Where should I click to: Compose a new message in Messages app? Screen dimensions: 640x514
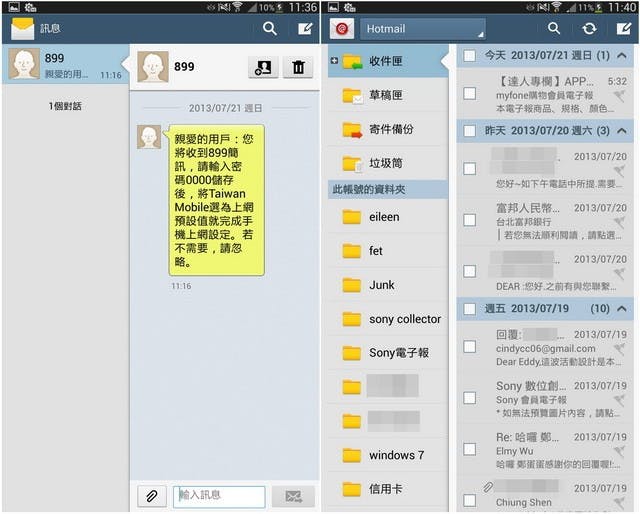click(x=305, y=29)
